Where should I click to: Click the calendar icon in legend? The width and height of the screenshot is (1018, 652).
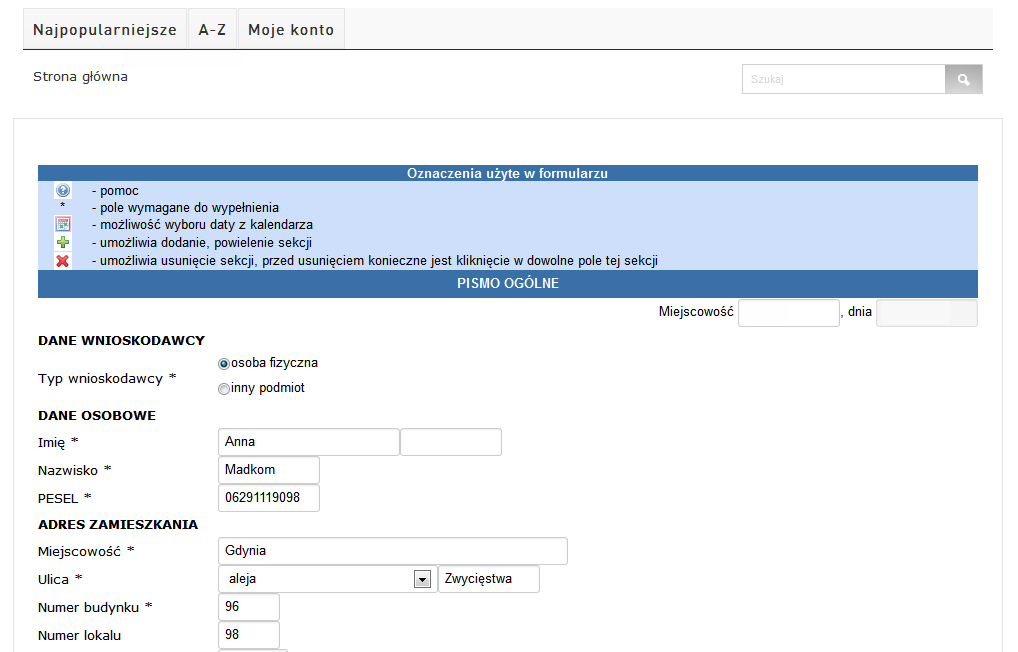point(62,225)
